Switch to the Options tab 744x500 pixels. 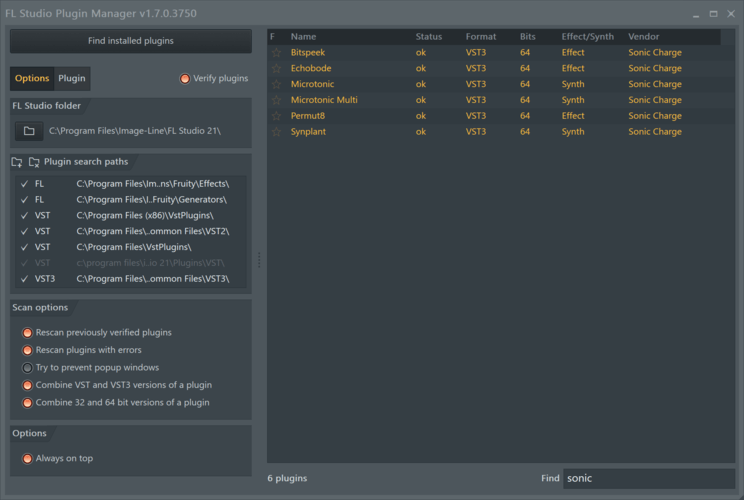point(32,78)
